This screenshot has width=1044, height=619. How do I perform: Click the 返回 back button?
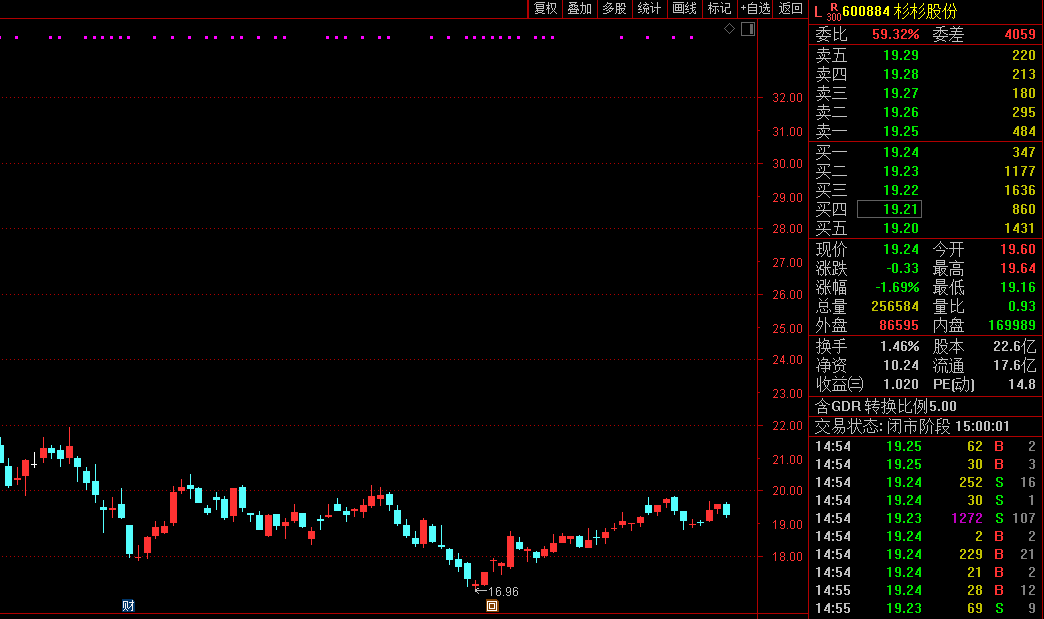click(x=791, y=9)
